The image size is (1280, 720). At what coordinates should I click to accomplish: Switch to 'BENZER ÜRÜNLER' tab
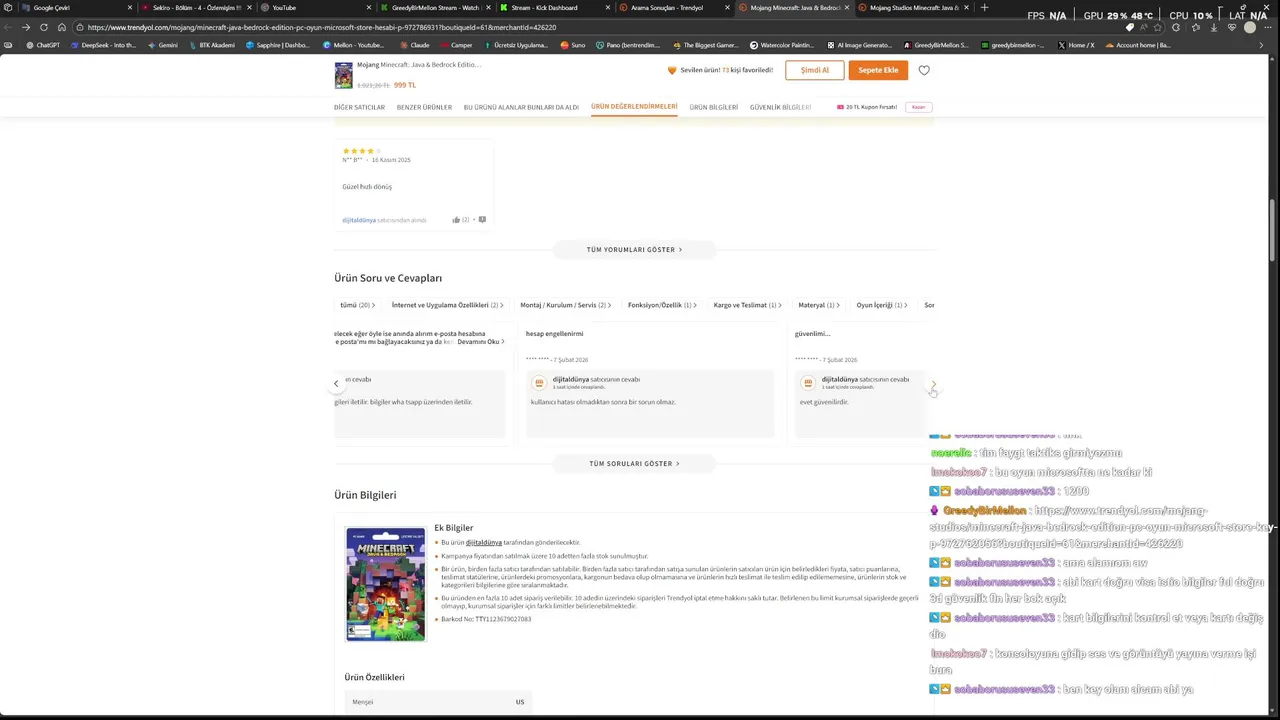(x=424, y=107)
